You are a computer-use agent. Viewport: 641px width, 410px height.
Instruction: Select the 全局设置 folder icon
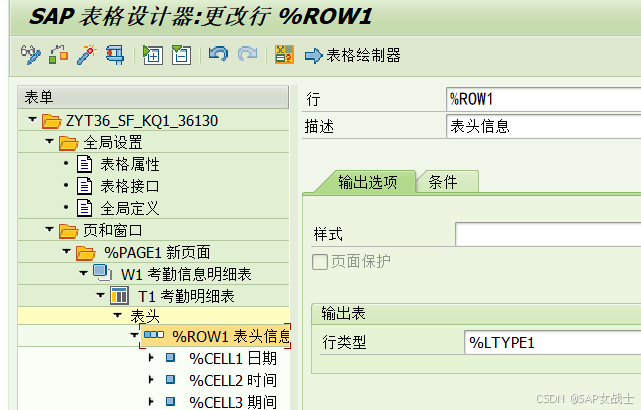(x=68, y=143)
